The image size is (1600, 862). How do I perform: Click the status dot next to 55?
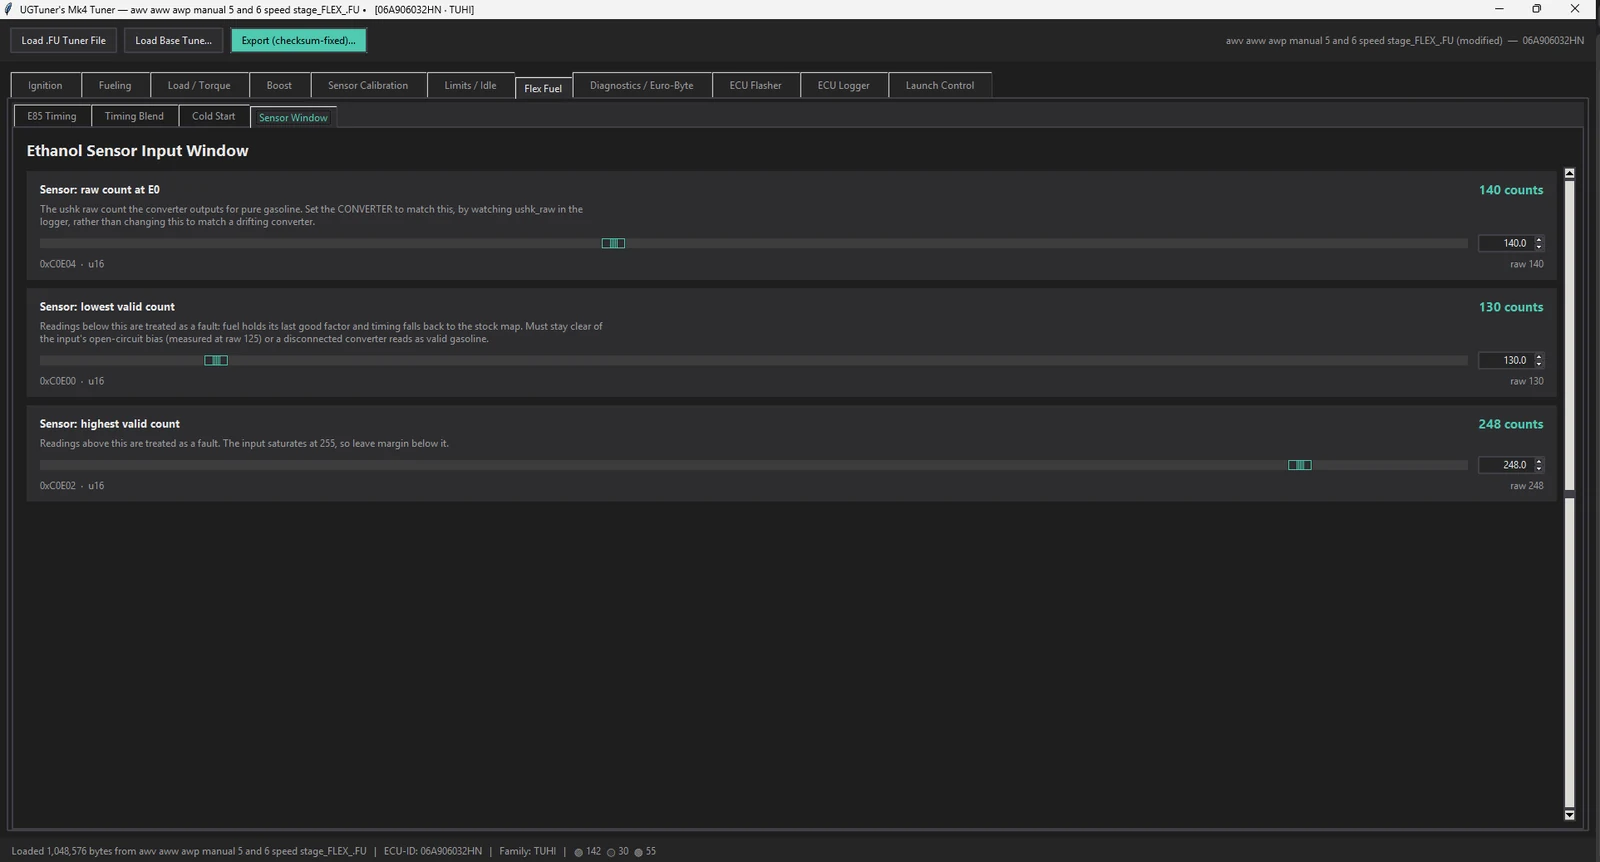click(638, 852)
